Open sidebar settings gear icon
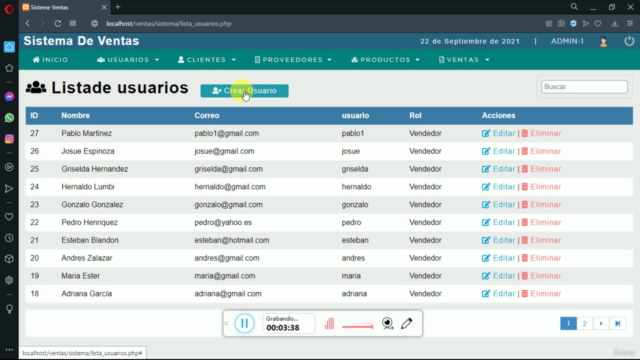Viewport: 640px width, 360px height. pyautogui.click(x=9, y=280)
